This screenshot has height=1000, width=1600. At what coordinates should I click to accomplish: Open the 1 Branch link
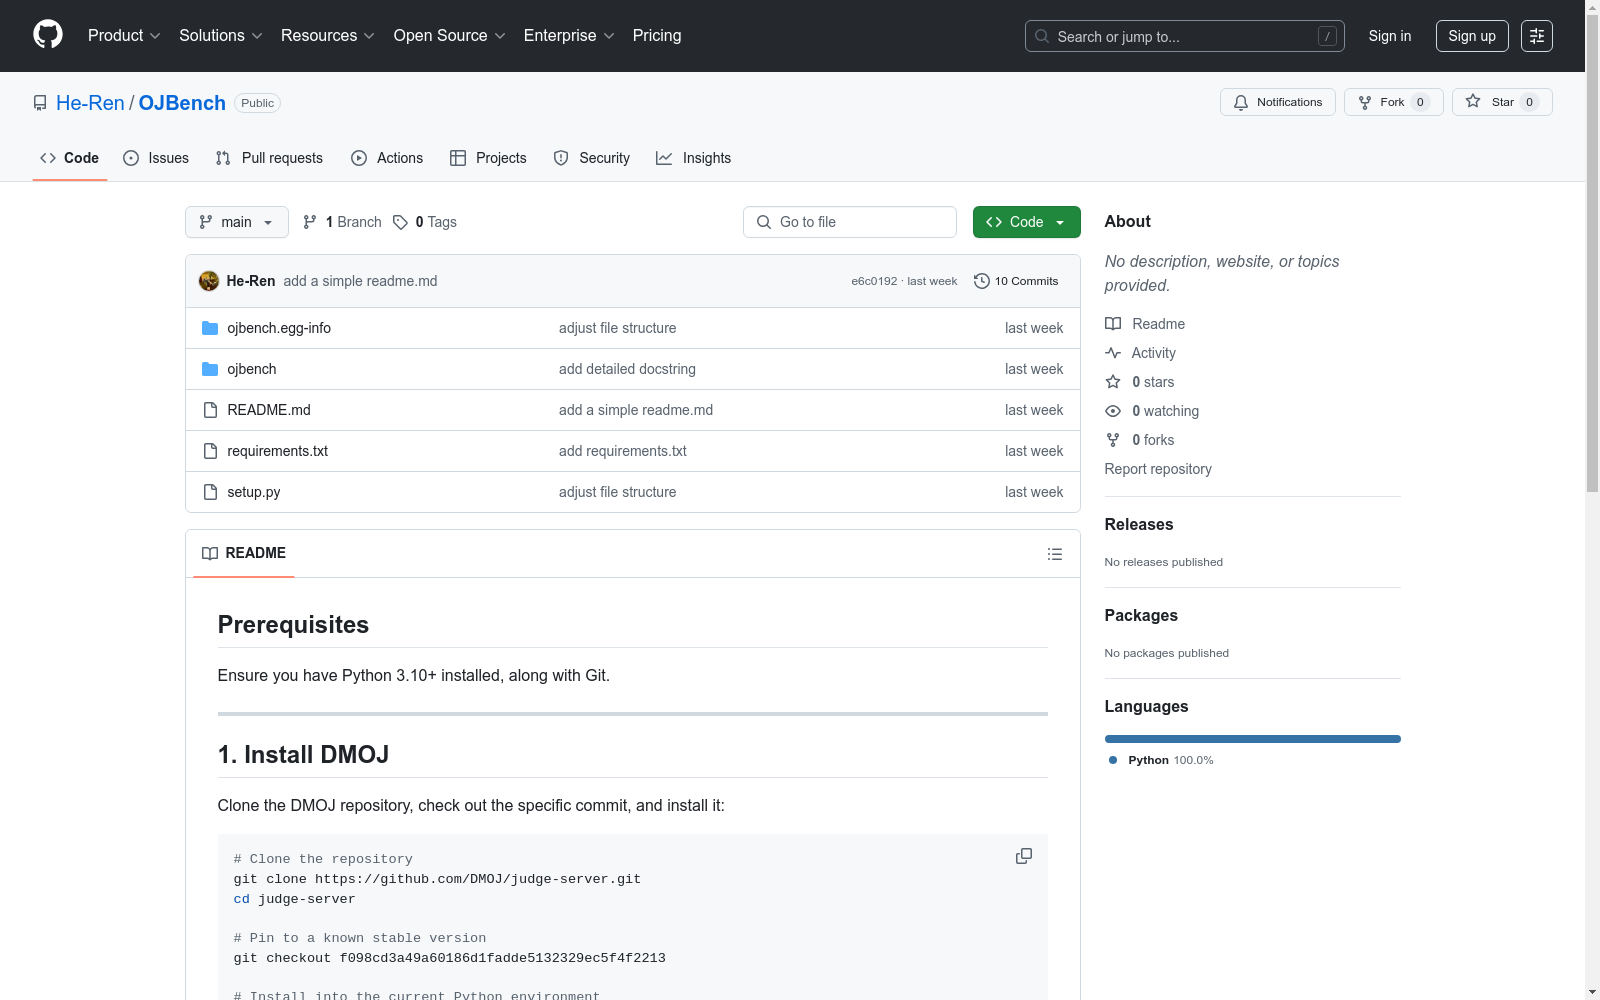(342, 222)
